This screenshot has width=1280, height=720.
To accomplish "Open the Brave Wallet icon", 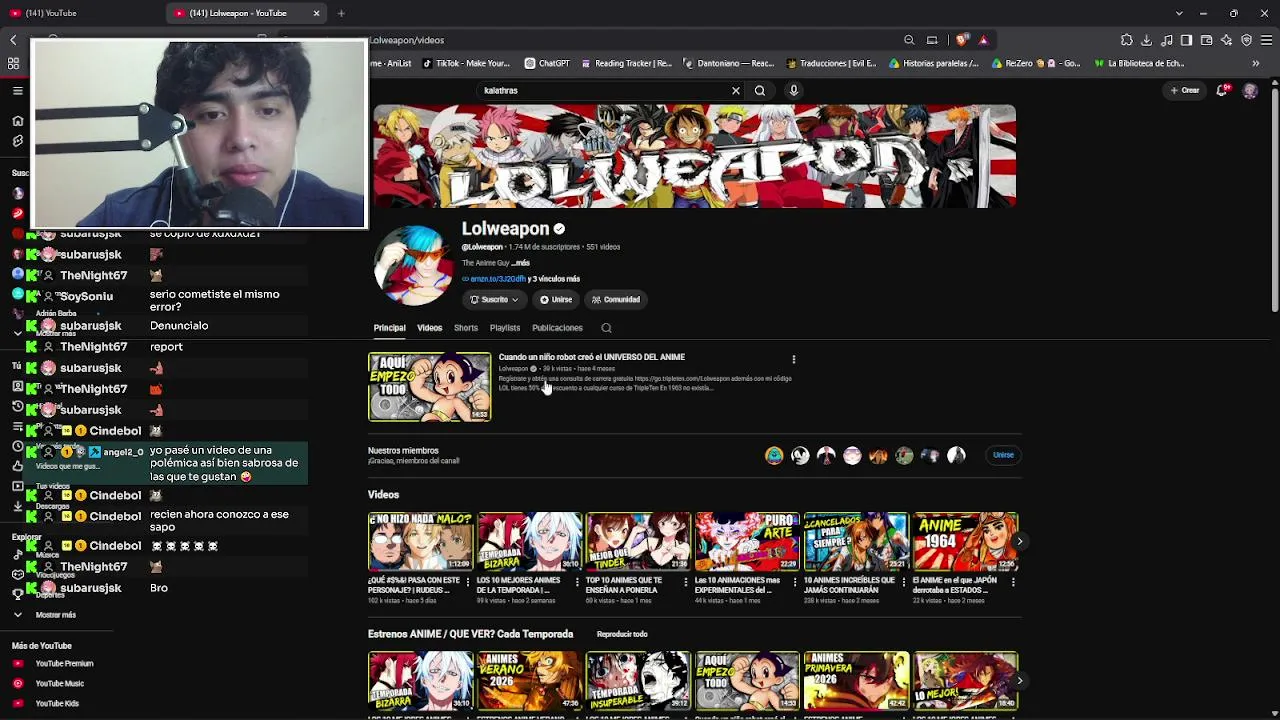I will click(1207, 40).
